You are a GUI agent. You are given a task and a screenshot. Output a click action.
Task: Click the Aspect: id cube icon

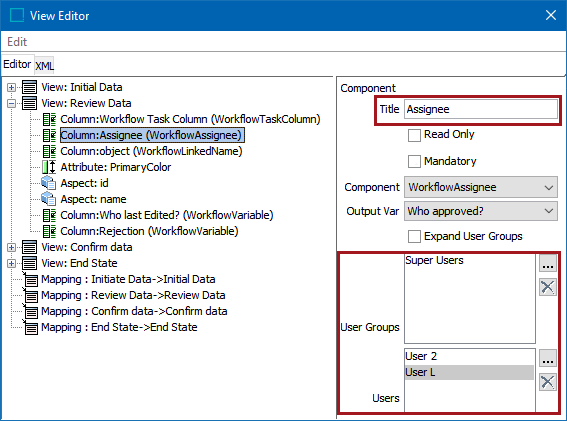pyautogui.click(x=48, y=183)
